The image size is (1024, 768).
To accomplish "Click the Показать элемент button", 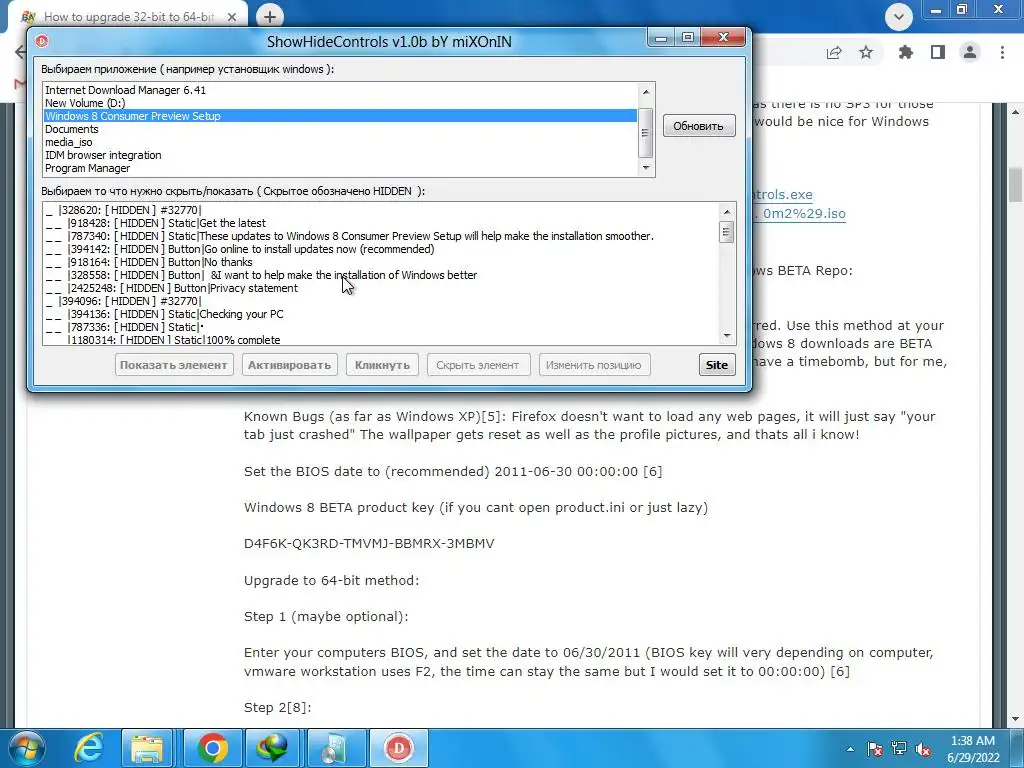I will click(173, 365).
